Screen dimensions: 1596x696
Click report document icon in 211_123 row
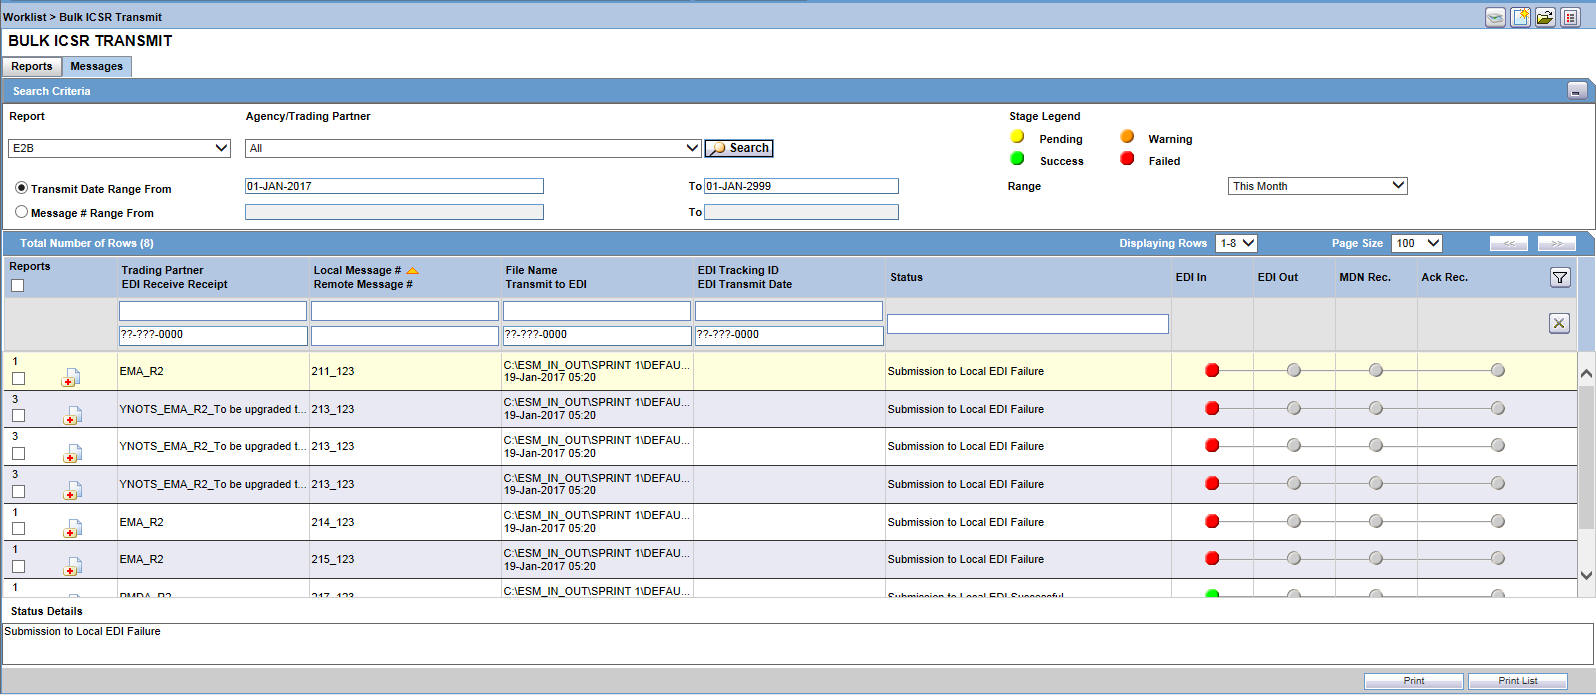click(x=71, y=377)
